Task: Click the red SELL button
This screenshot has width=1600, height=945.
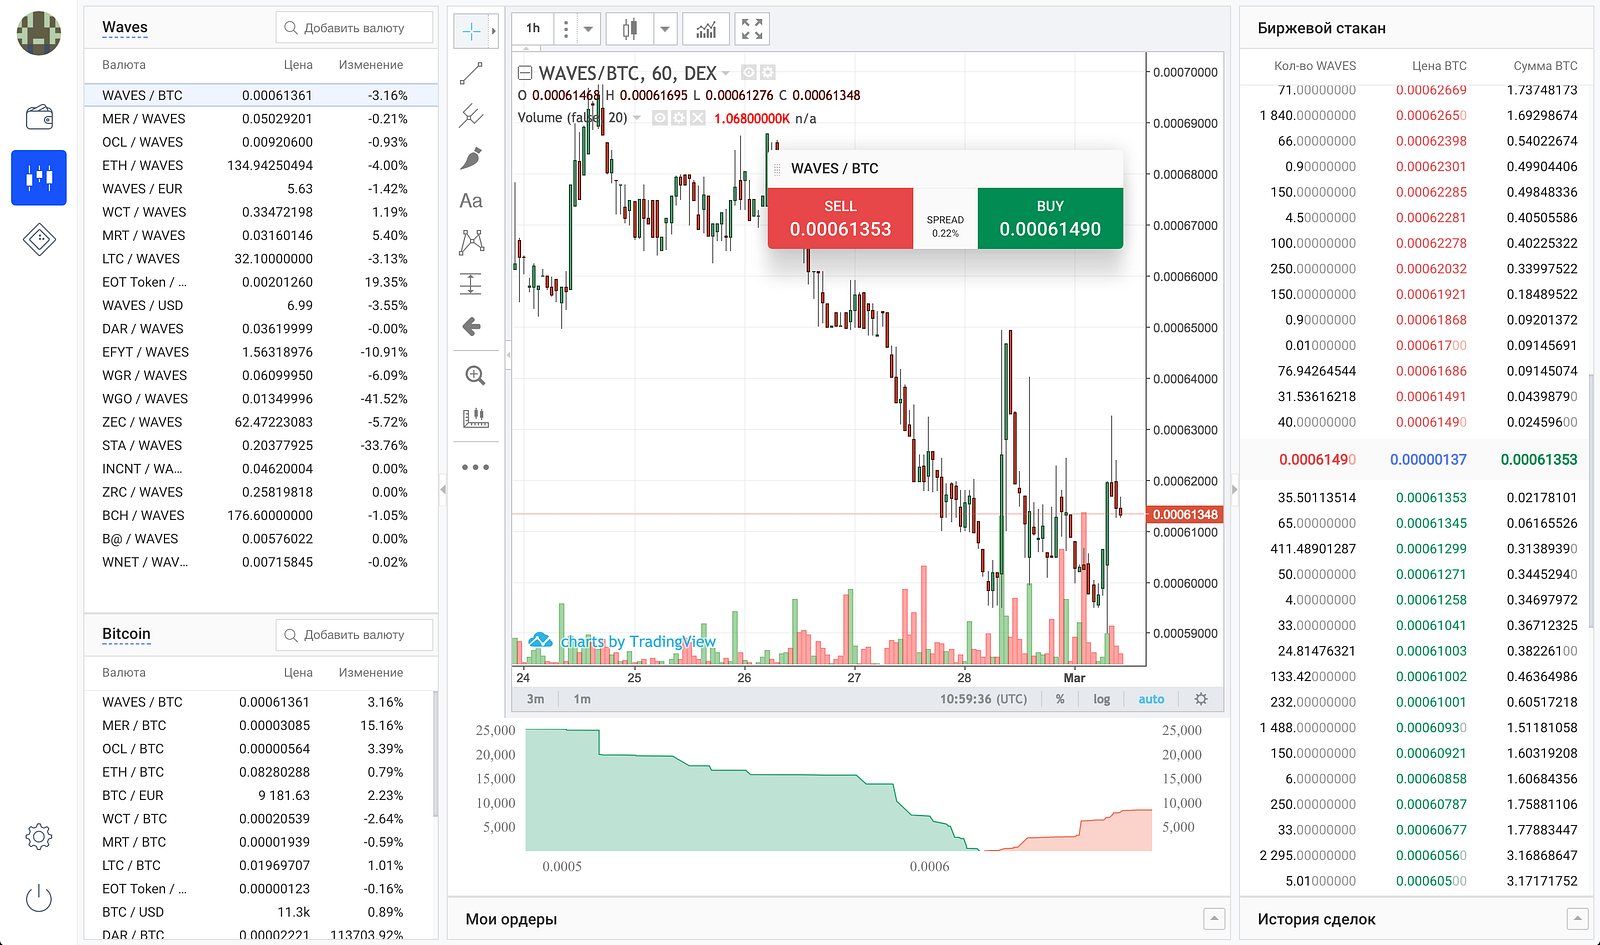Action: tap(840, 218)
